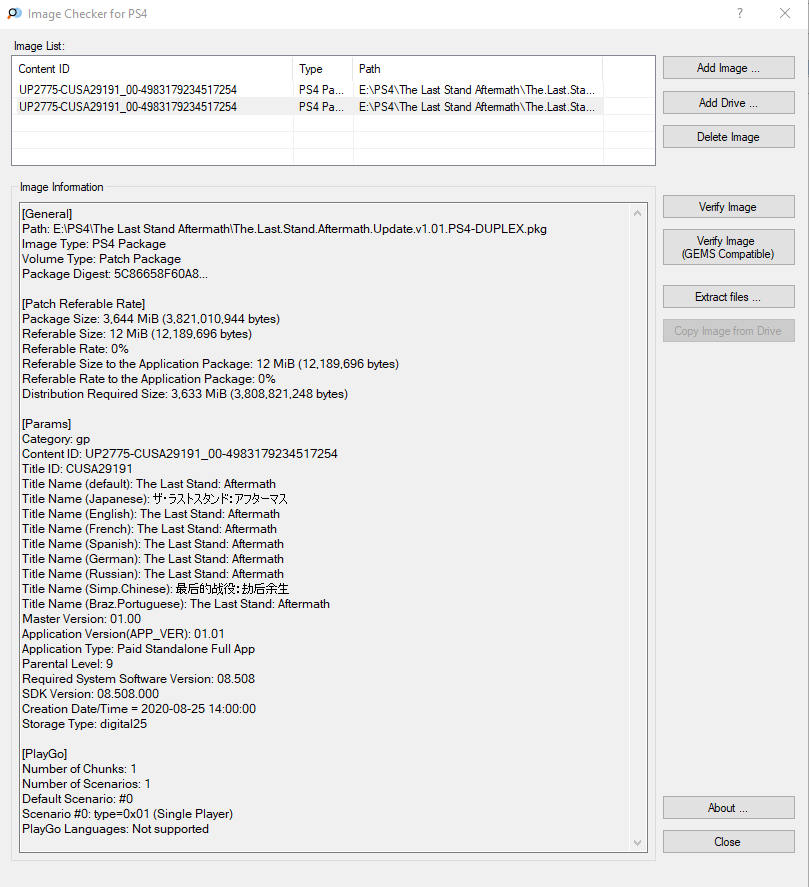809x887 pixels.
Task: Delete the selected image from list
Action: pyautogui.click(x=729, y=137)
